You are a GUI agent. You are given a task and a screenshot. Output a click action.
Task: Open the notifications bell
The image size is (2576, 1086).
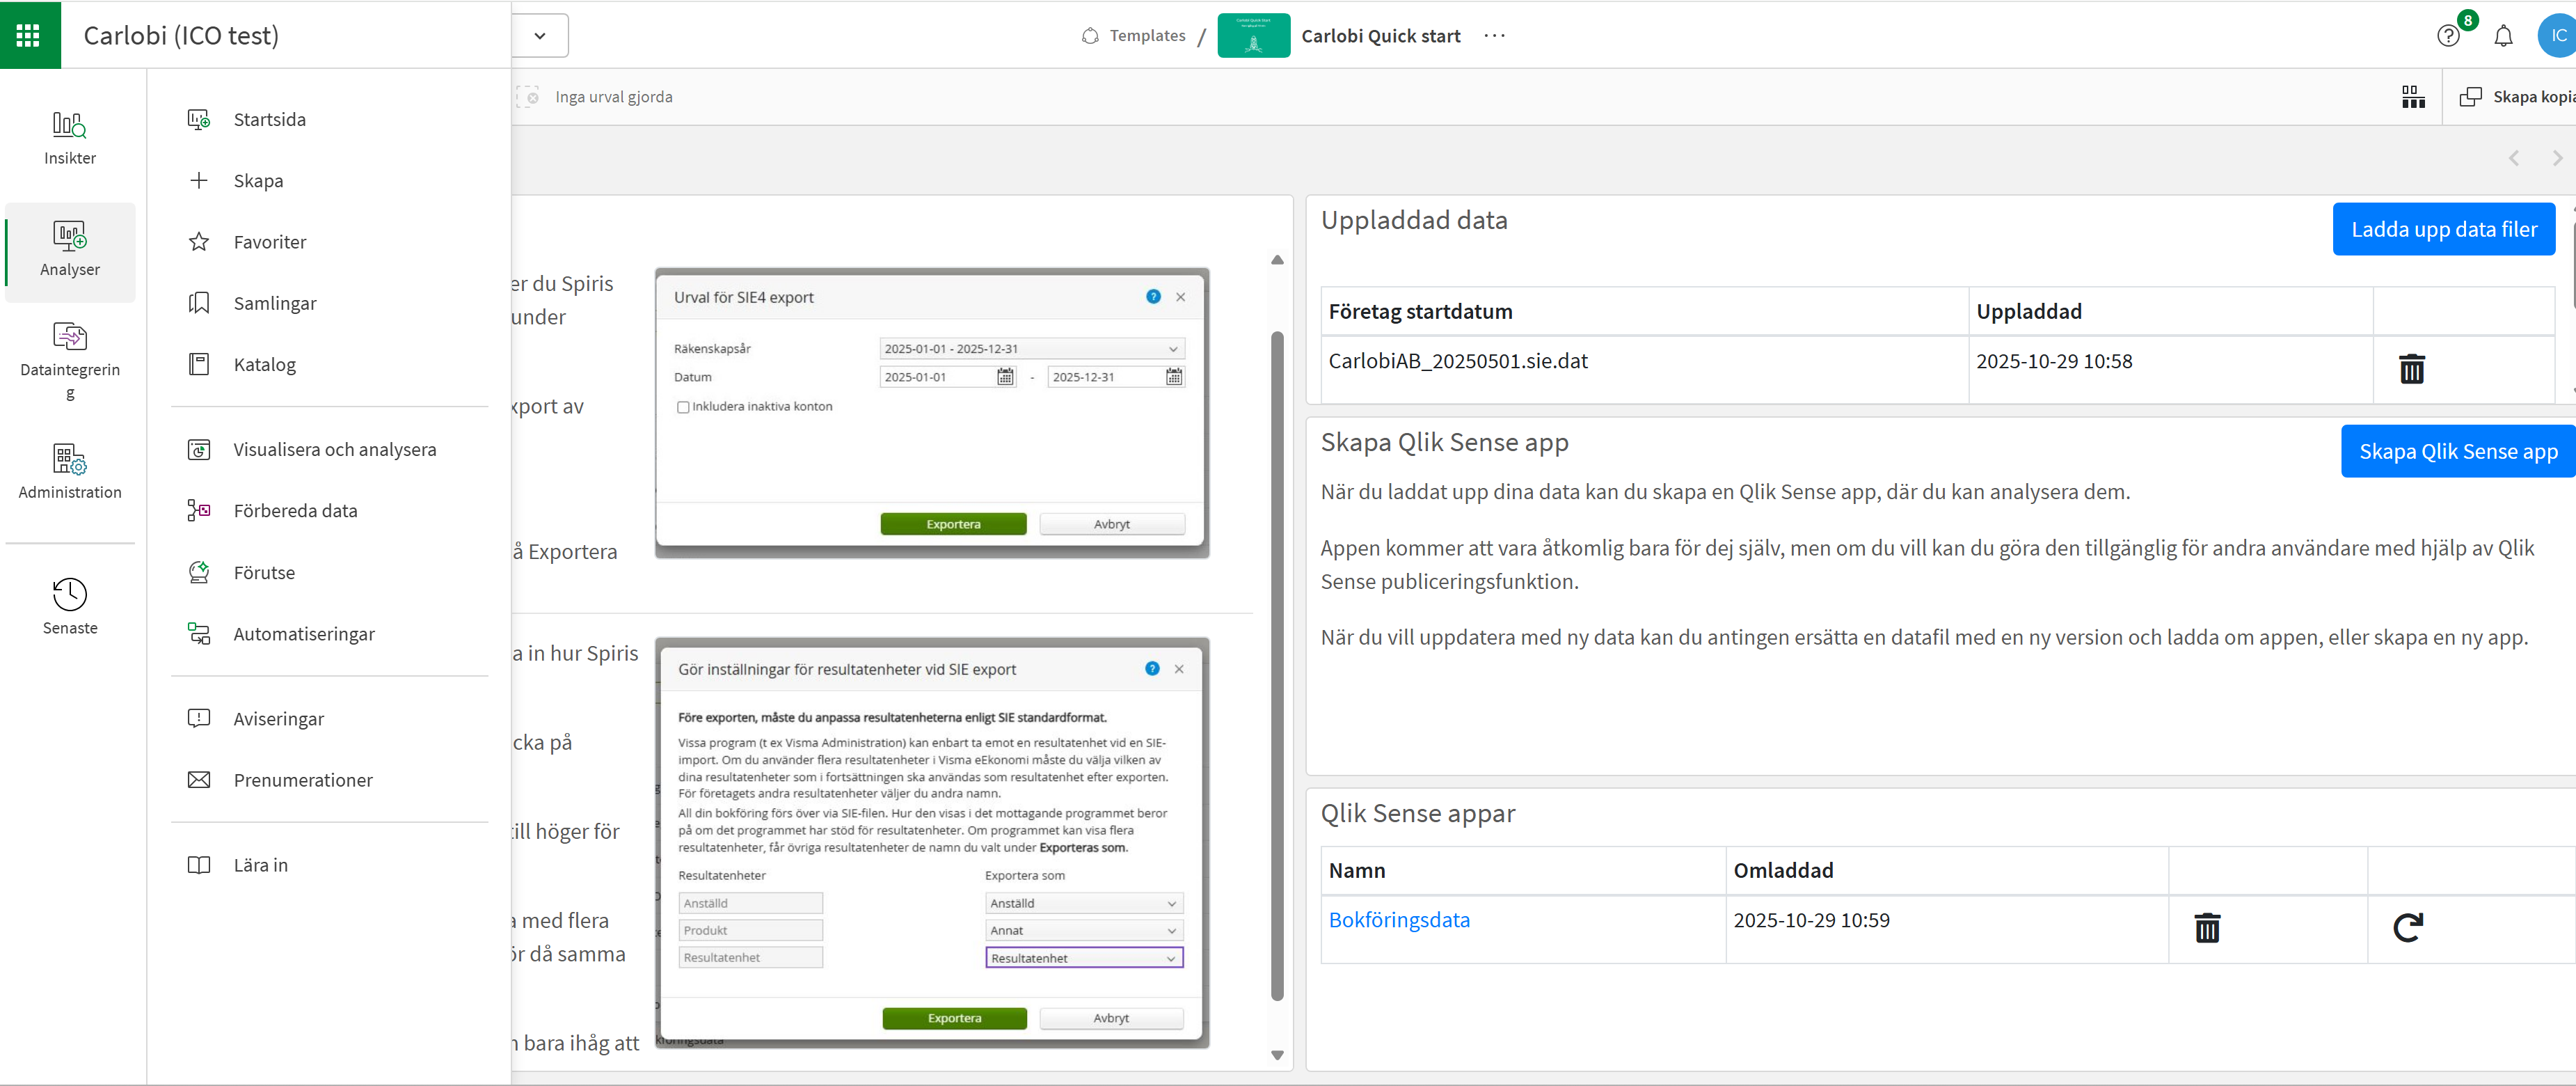click(x=2503, y=36)
